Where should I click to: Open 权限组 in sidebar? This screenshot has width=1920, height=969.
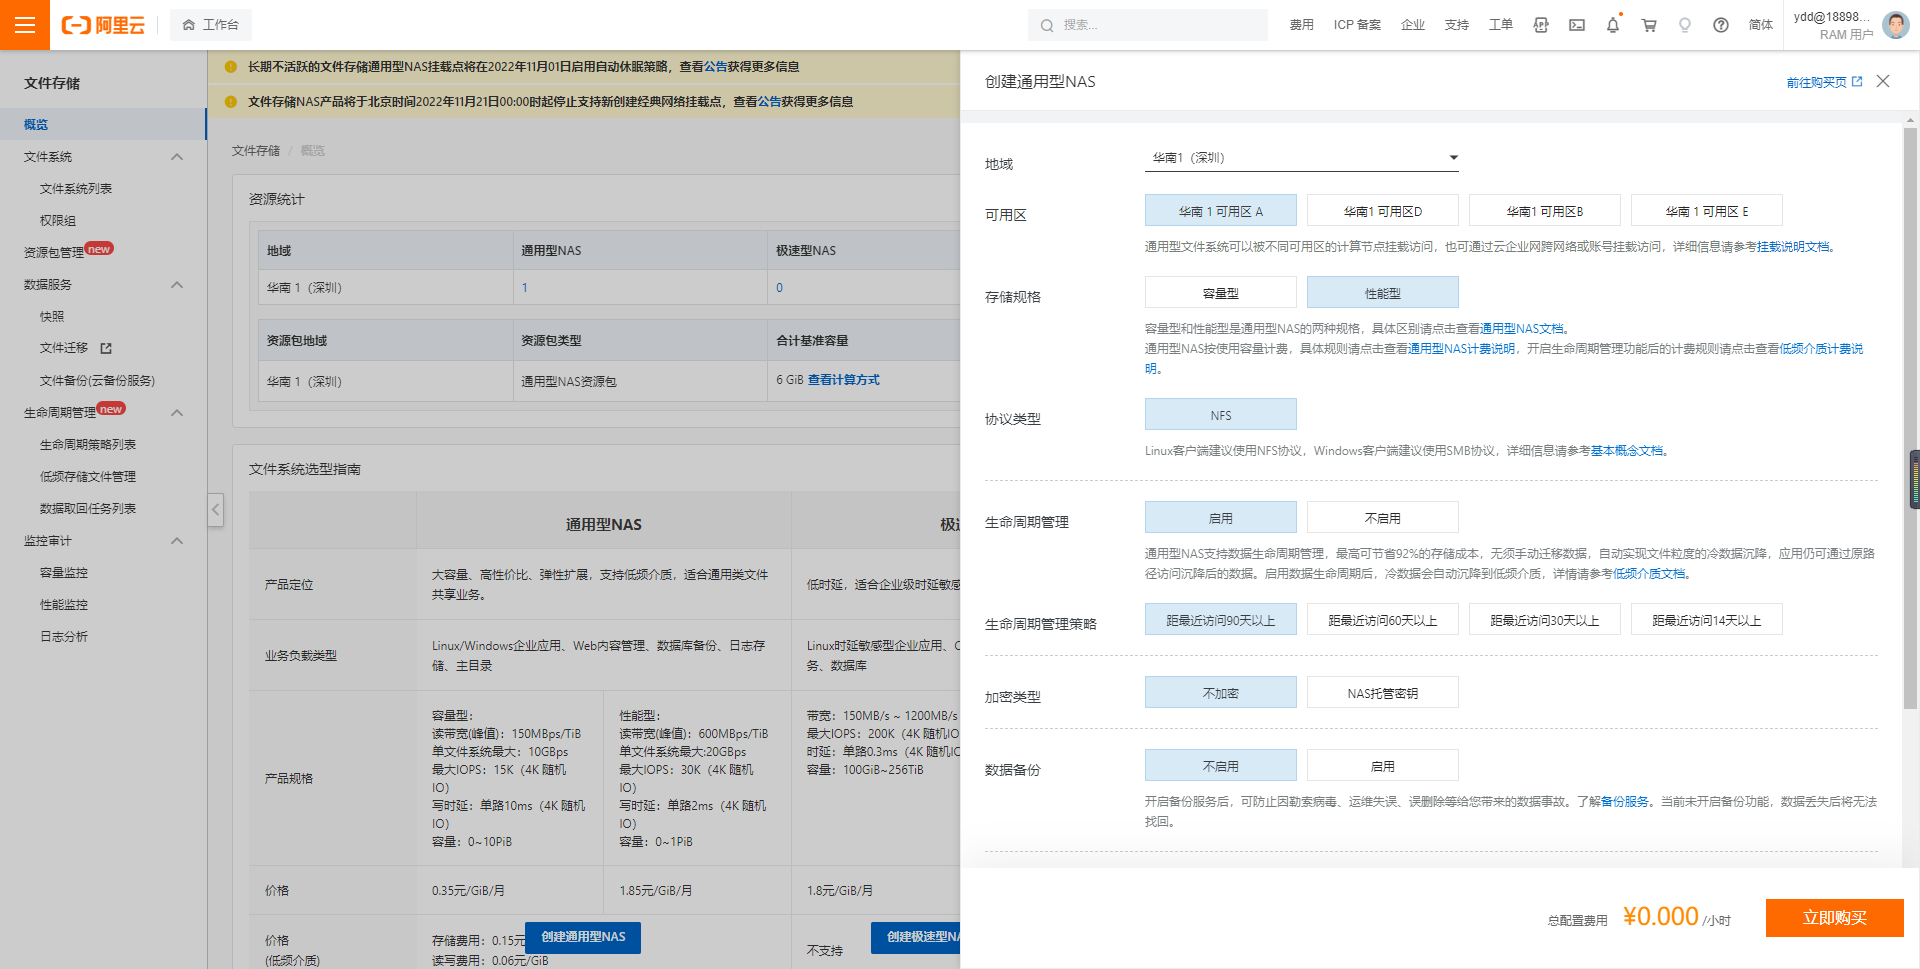pyautogui.click(x=58, y=221)
